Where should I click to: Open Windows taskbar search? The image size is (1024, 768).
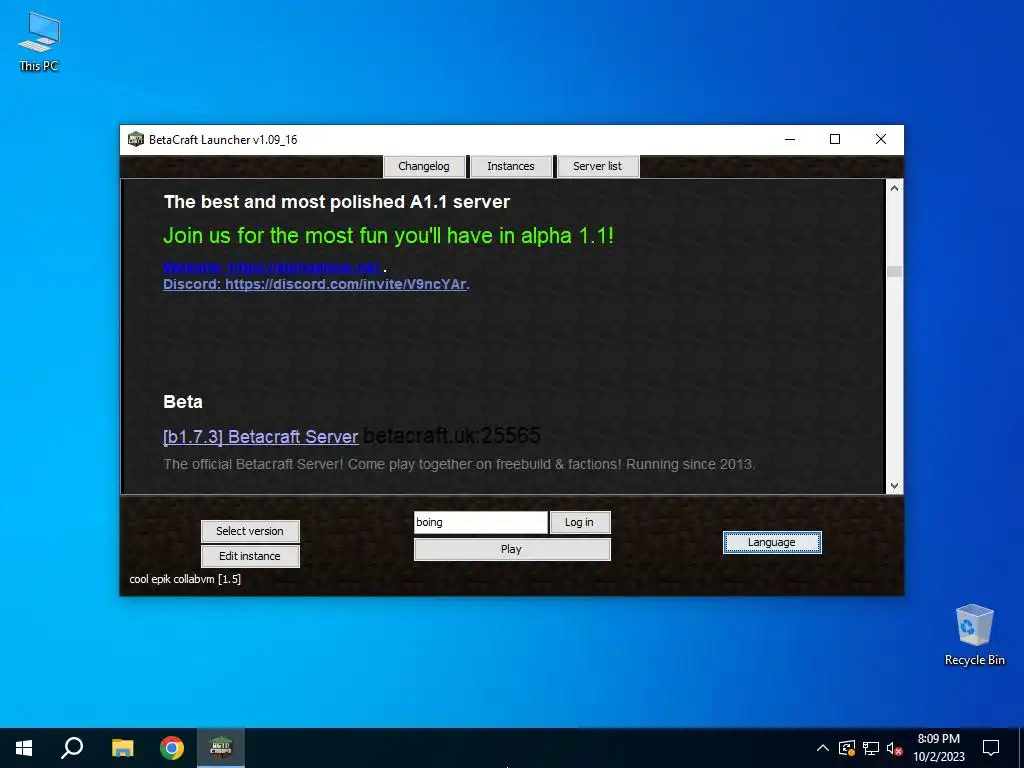click(72, 748)
